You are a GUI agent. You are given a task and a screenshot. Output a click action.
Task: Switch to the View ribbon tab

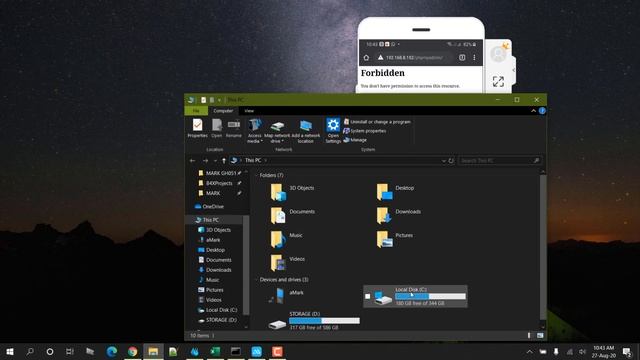point(249,111)
